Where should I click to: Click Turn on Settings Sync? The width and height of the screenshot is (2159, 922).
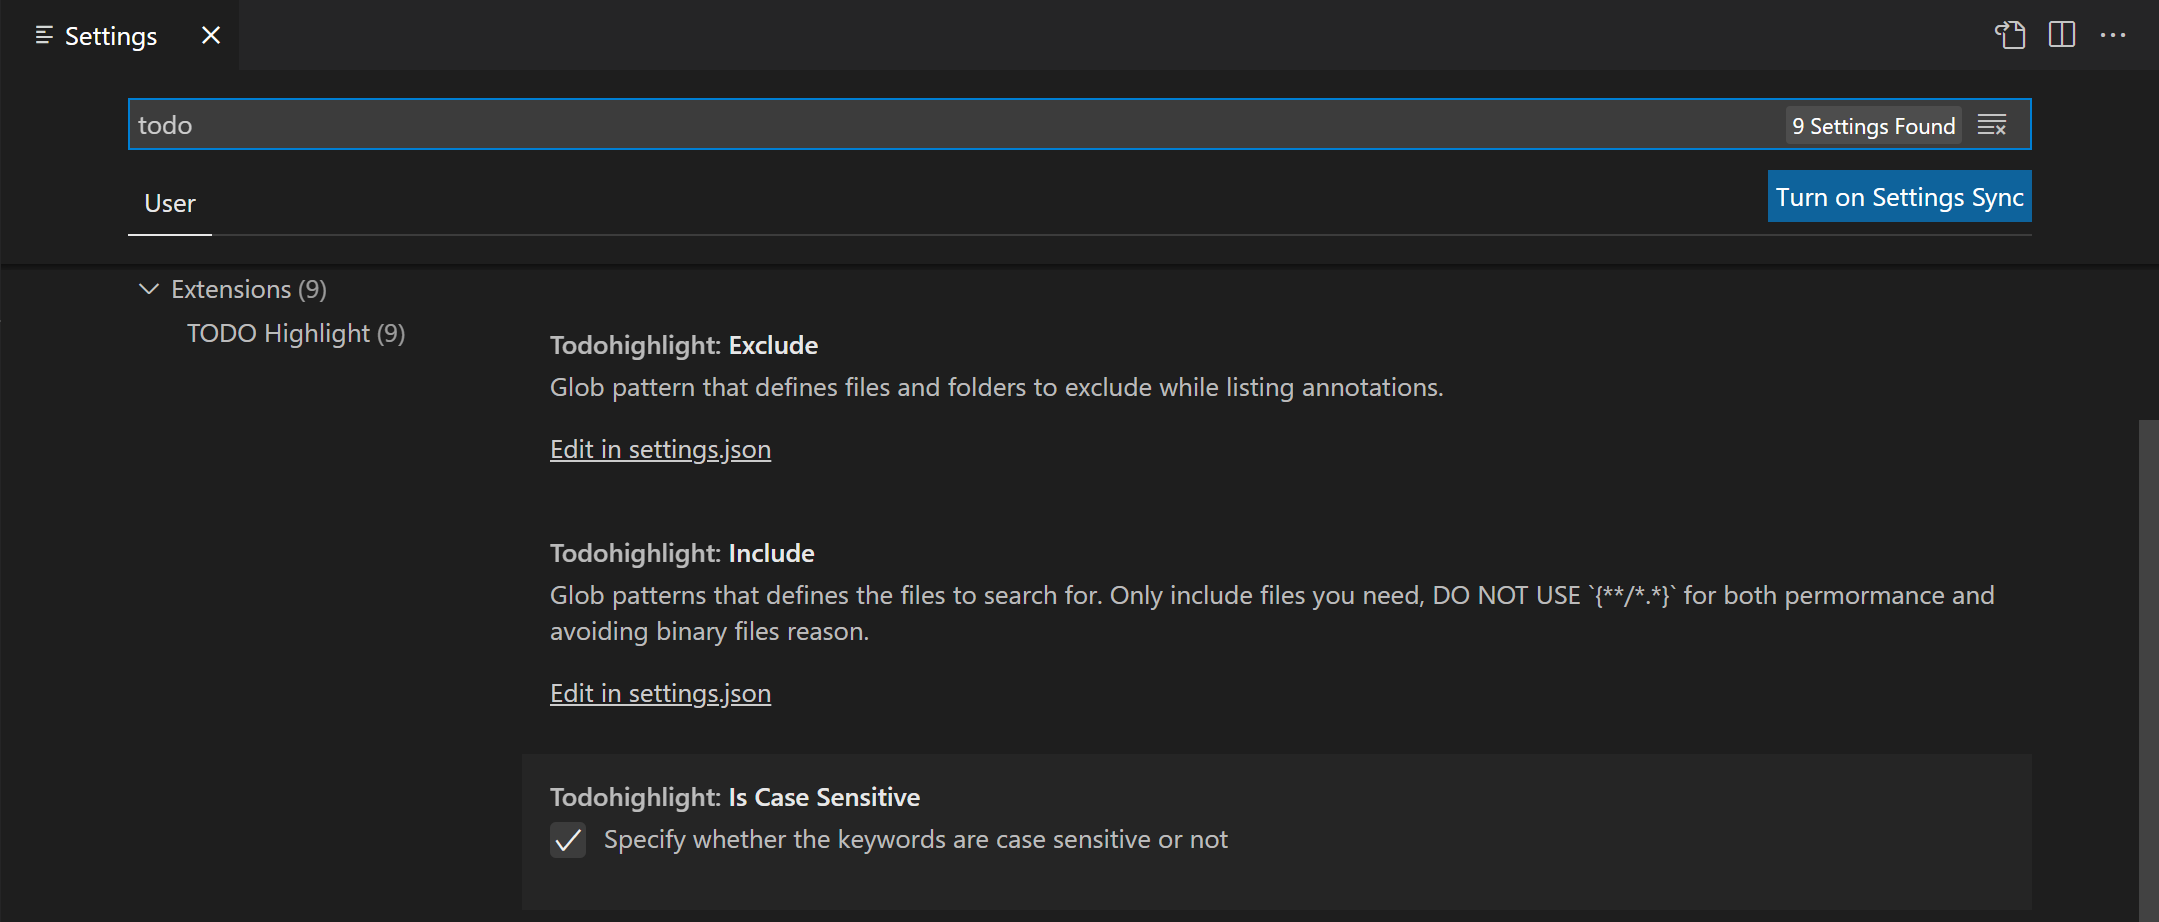[1898, 196]
